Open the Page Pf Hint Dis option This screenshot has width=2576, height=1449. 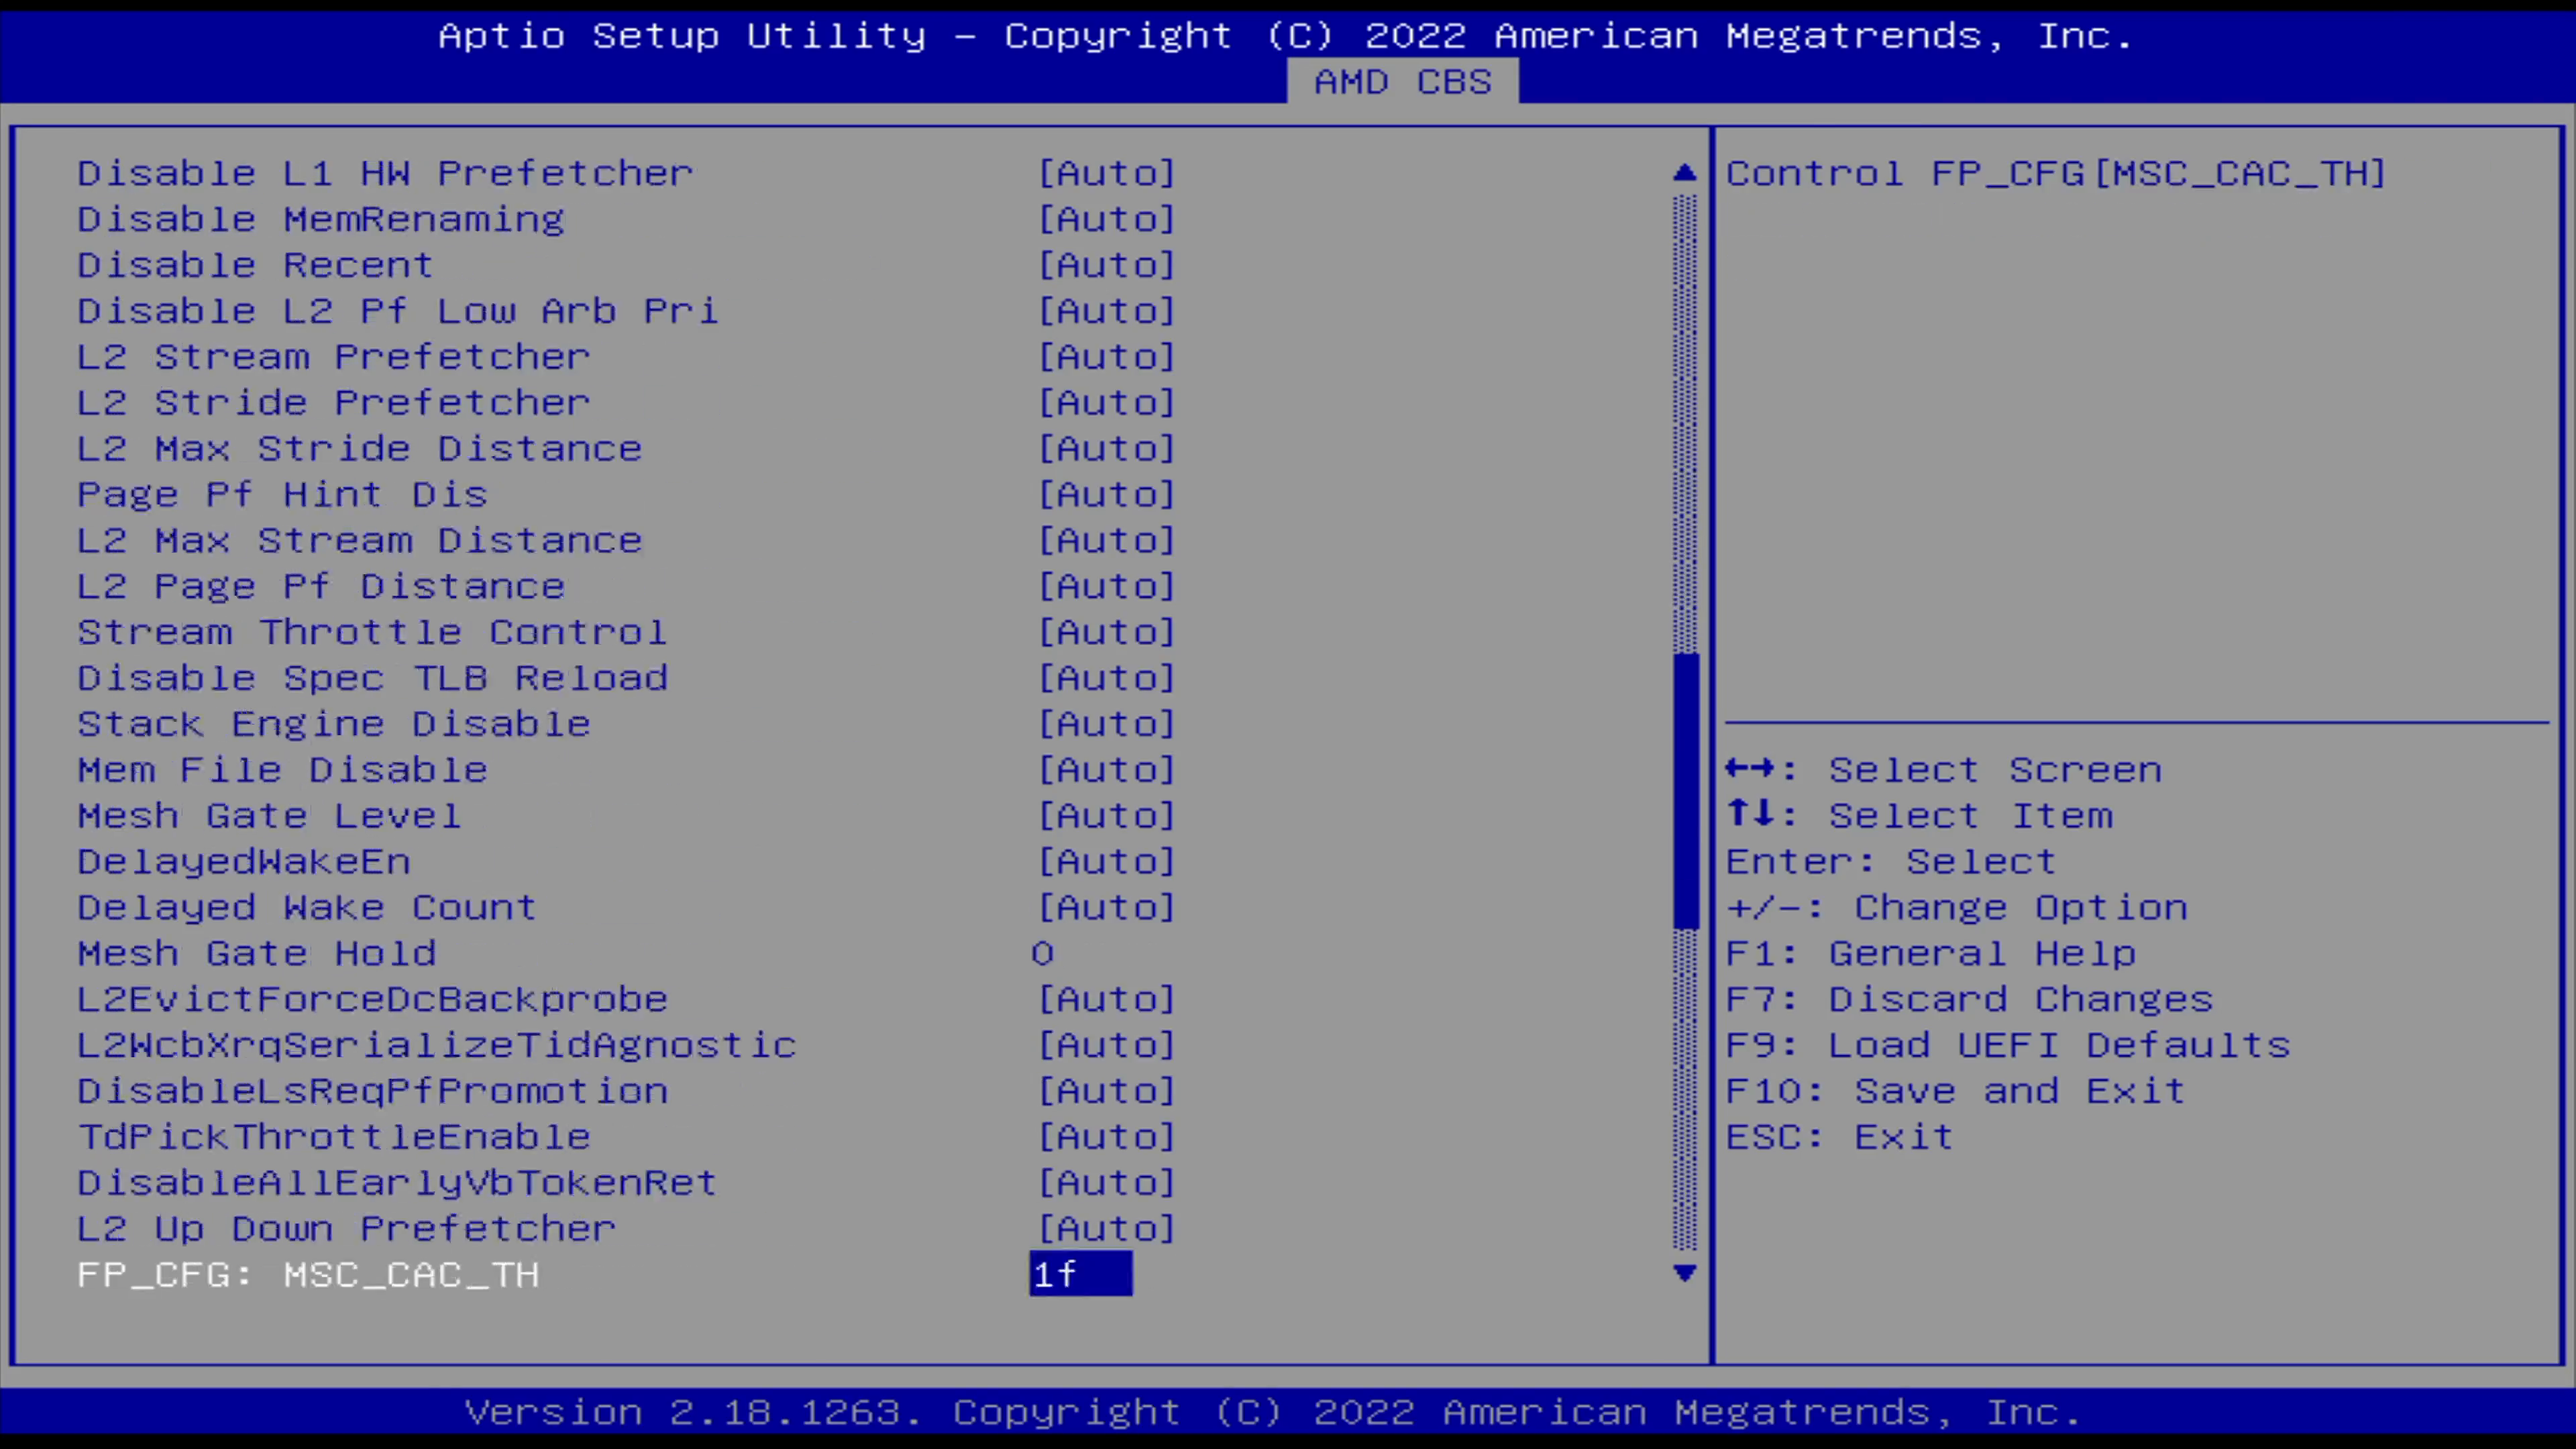[1107, 495]
